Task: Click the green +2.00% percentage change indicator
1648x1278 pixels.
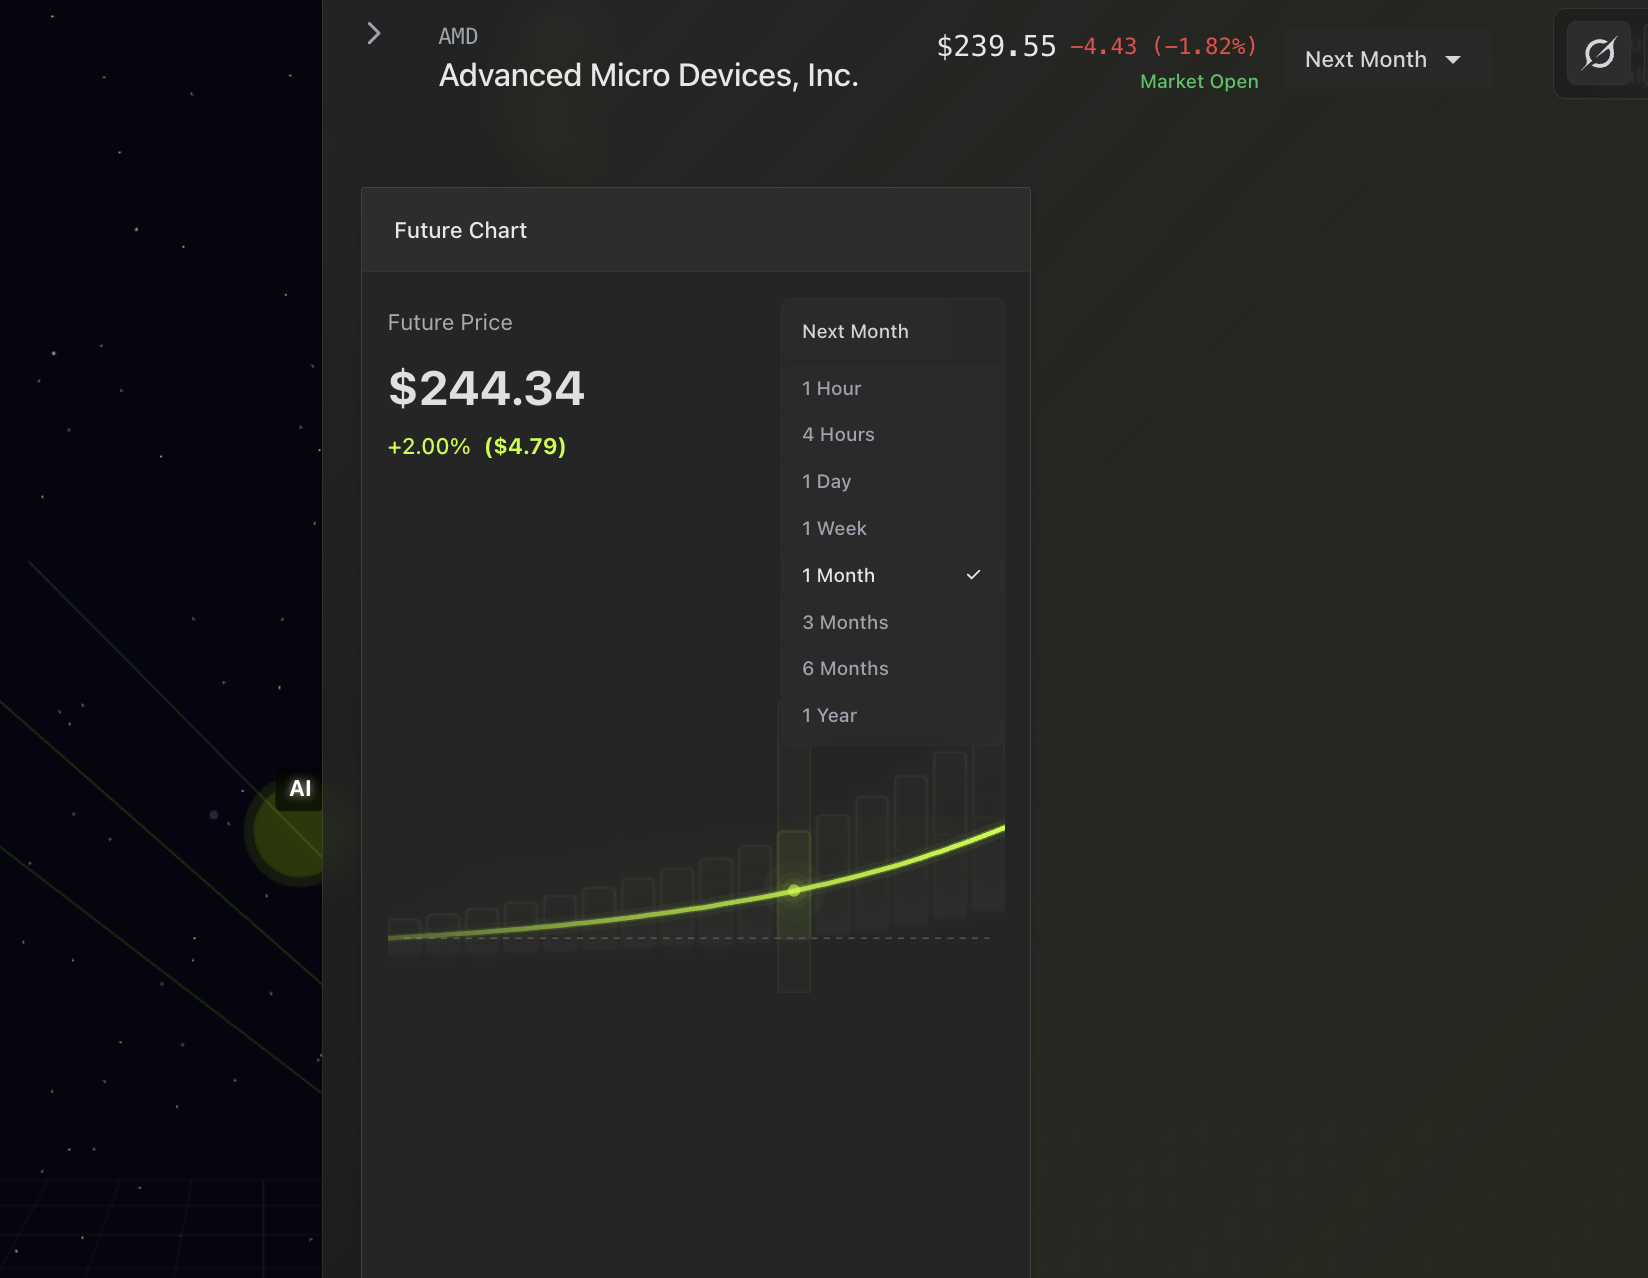Action: 428,447
